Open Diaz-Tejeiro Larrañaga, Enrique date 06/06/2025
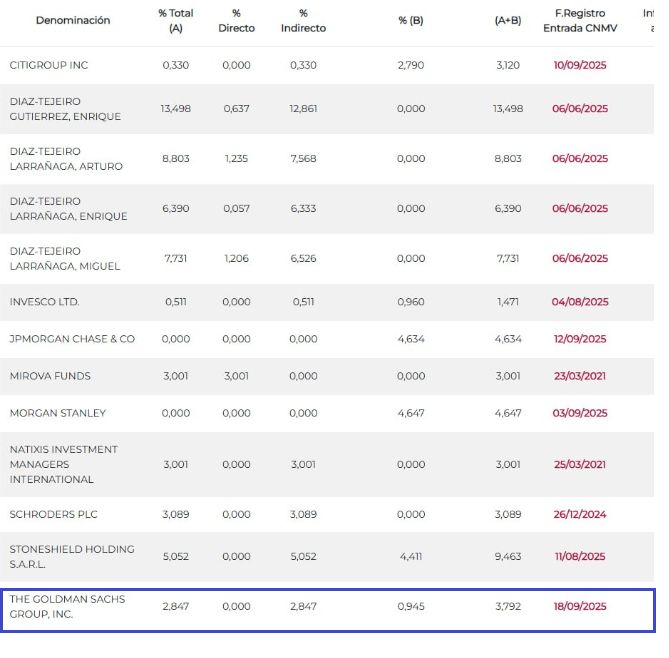Viewport: 669px width, 658px height. [579, 209]
